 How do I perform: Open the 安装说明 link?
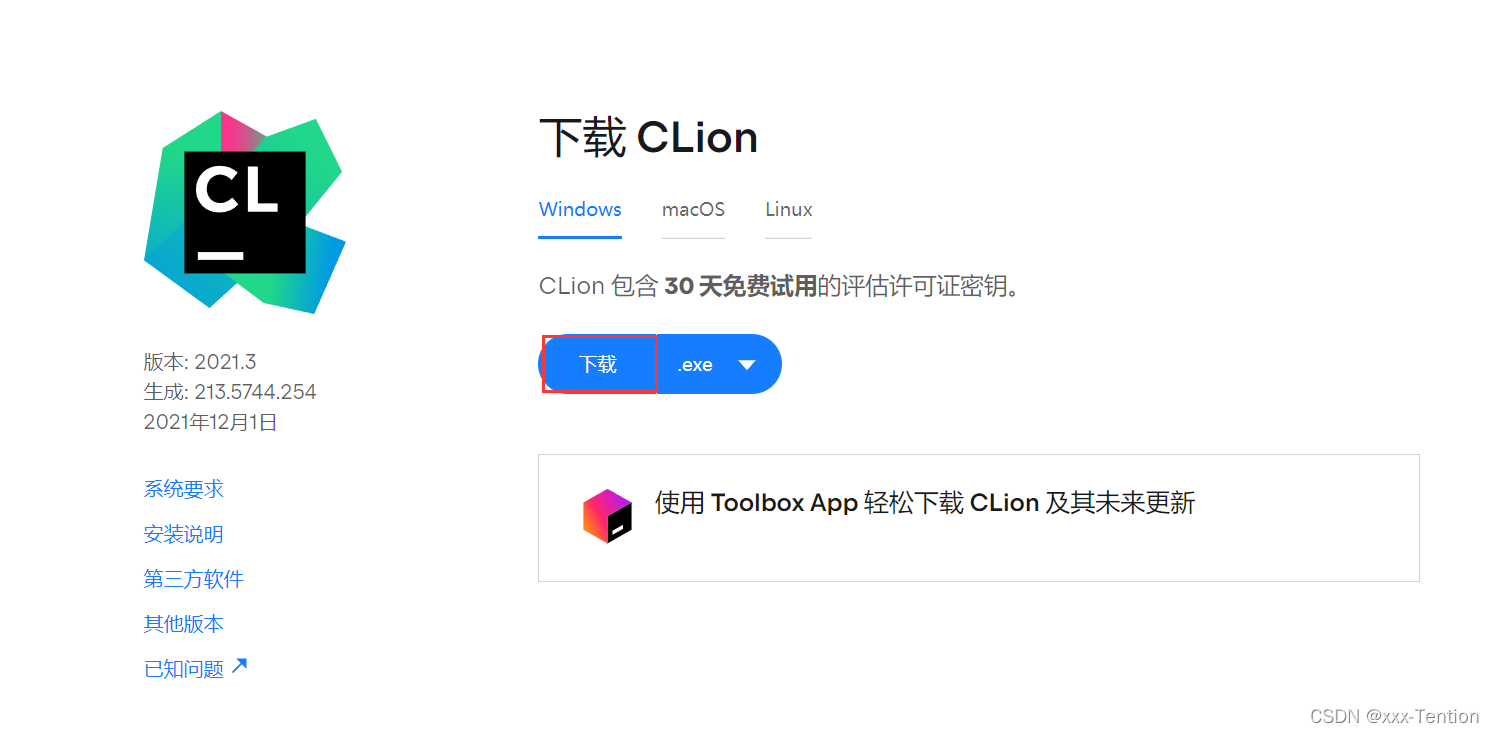(184, 534)
